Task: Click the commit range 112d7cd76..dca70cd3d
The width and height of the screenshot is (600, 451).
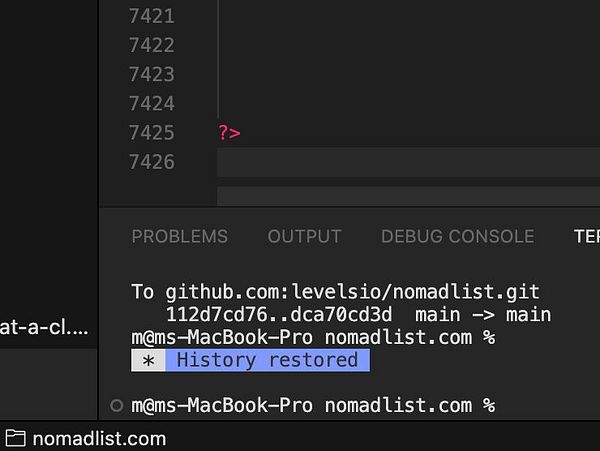Action: [x=279, y=315]
